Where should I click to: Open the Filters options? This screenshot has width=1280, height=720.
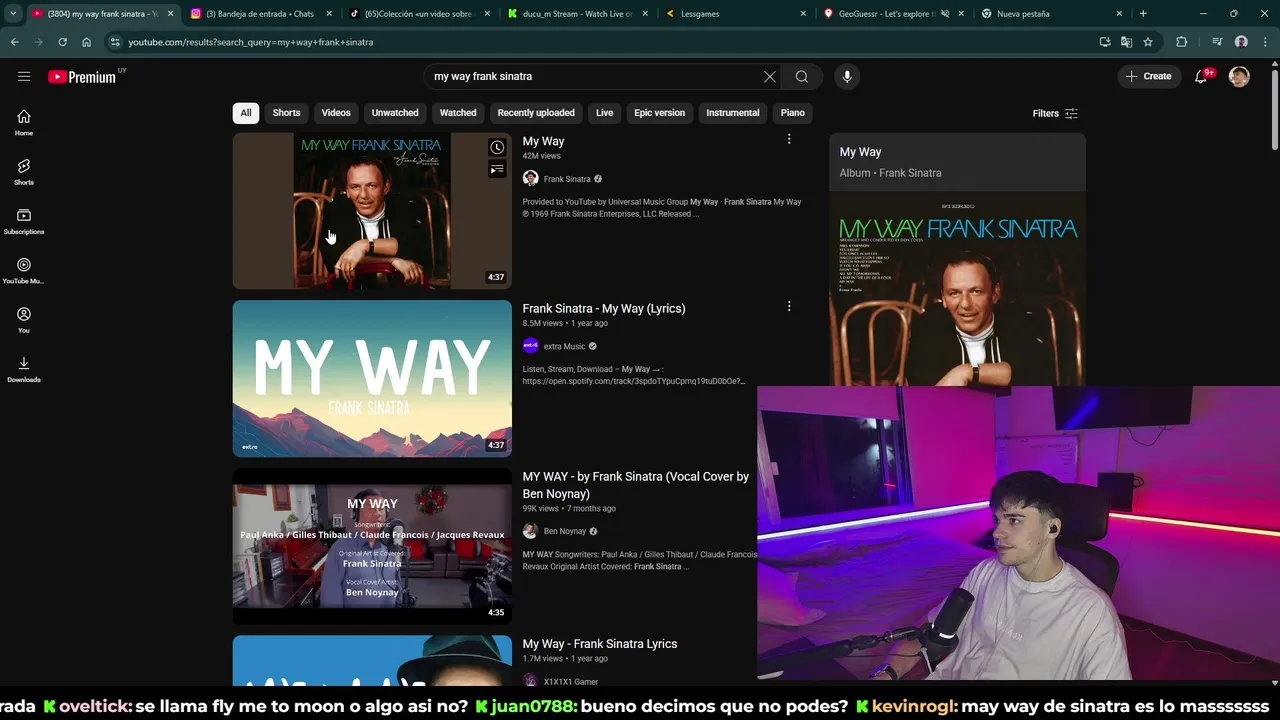pos(1055,113)
